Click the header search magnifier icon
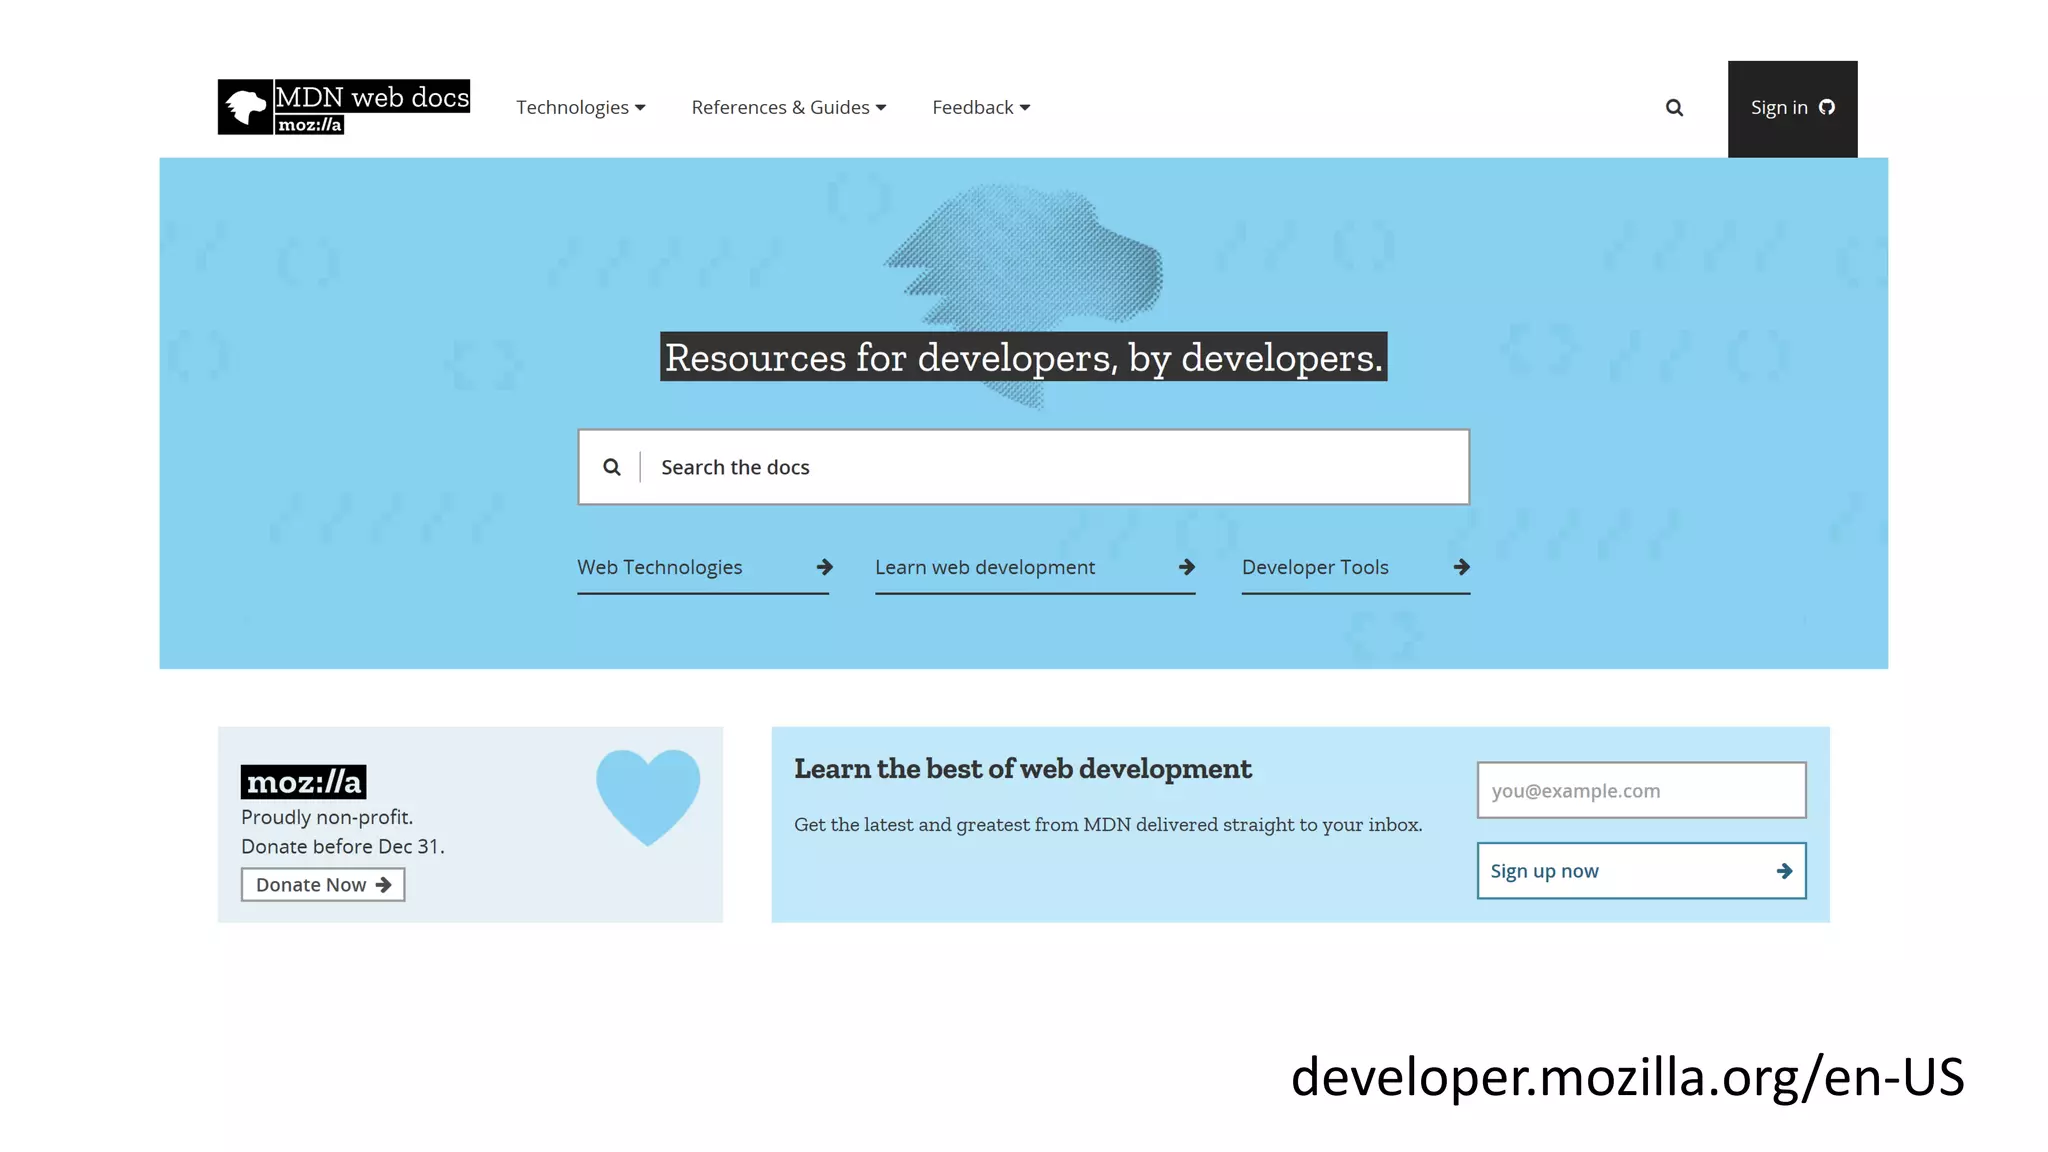The image size is (2048, 1152). (x=1674, y=108)
